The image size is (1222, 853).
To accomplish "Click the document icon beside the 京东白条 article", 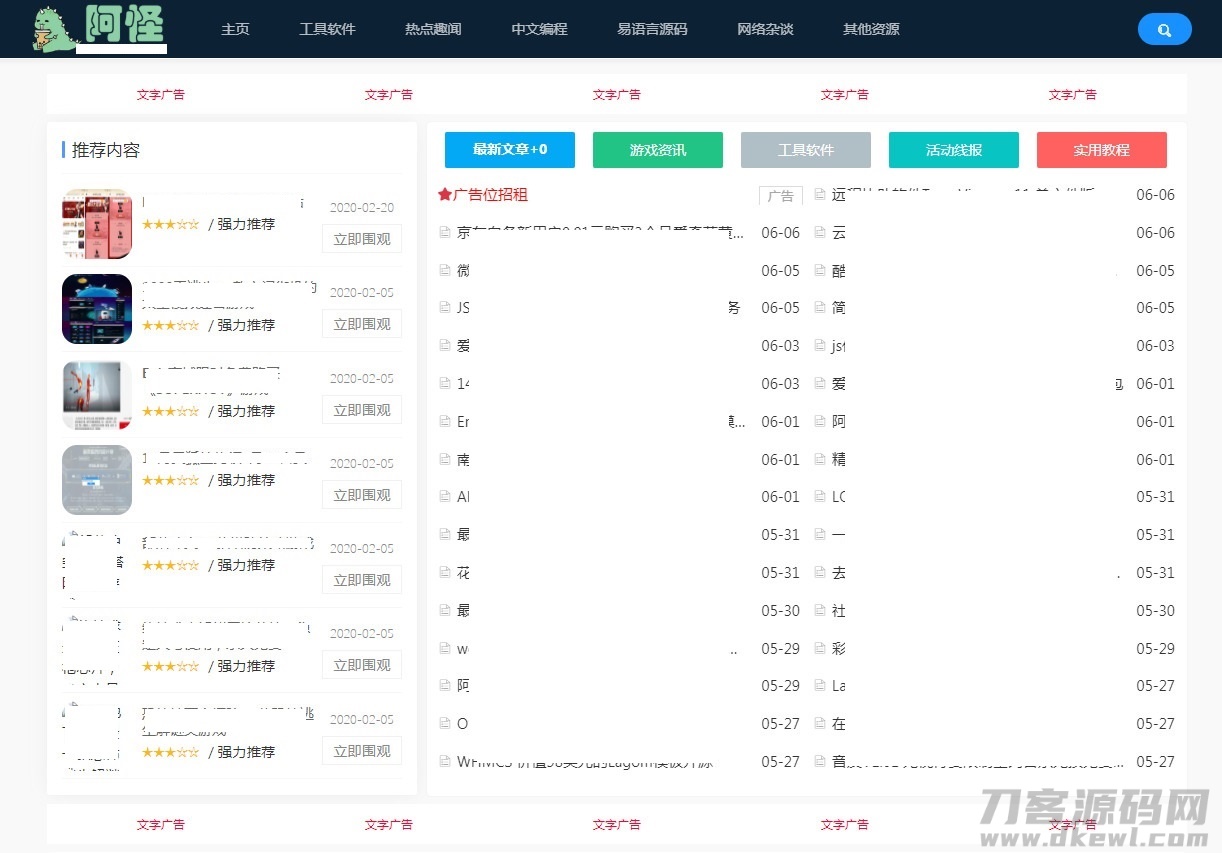I will point(444,232).
